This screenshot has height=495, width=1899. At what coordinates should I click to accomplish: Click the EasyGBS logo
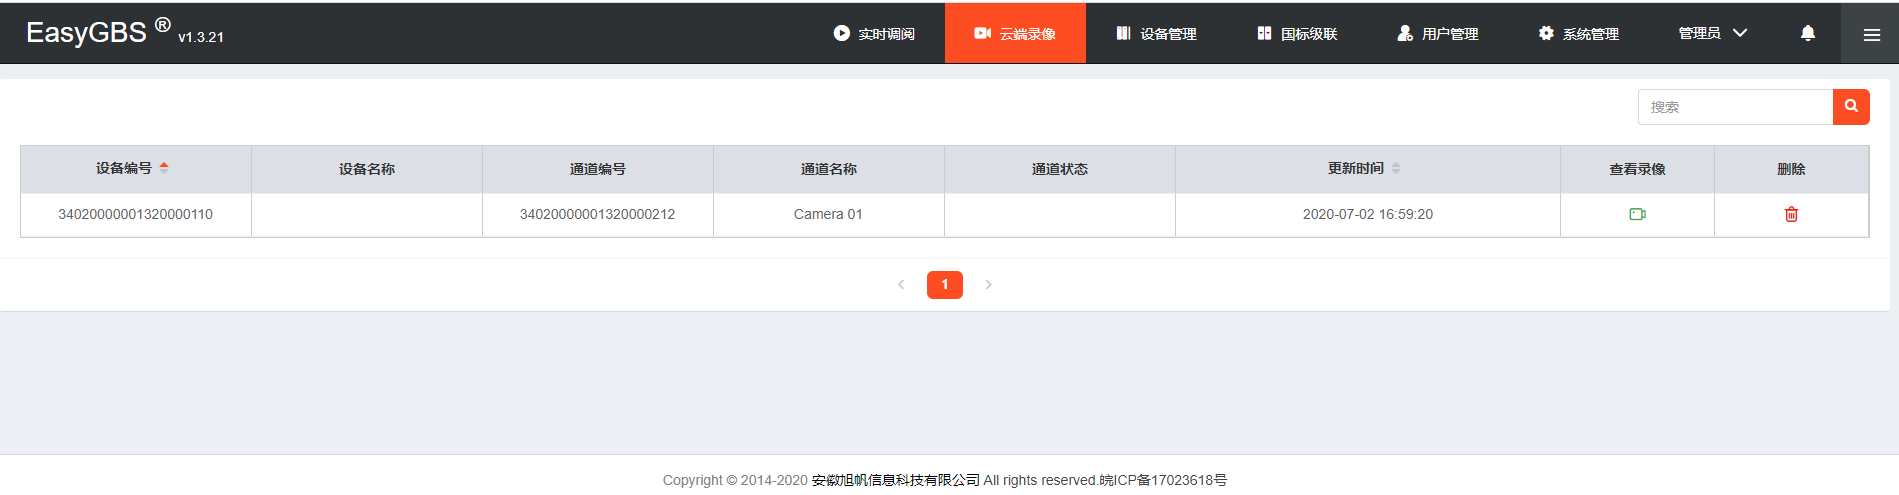click(98, 32)
